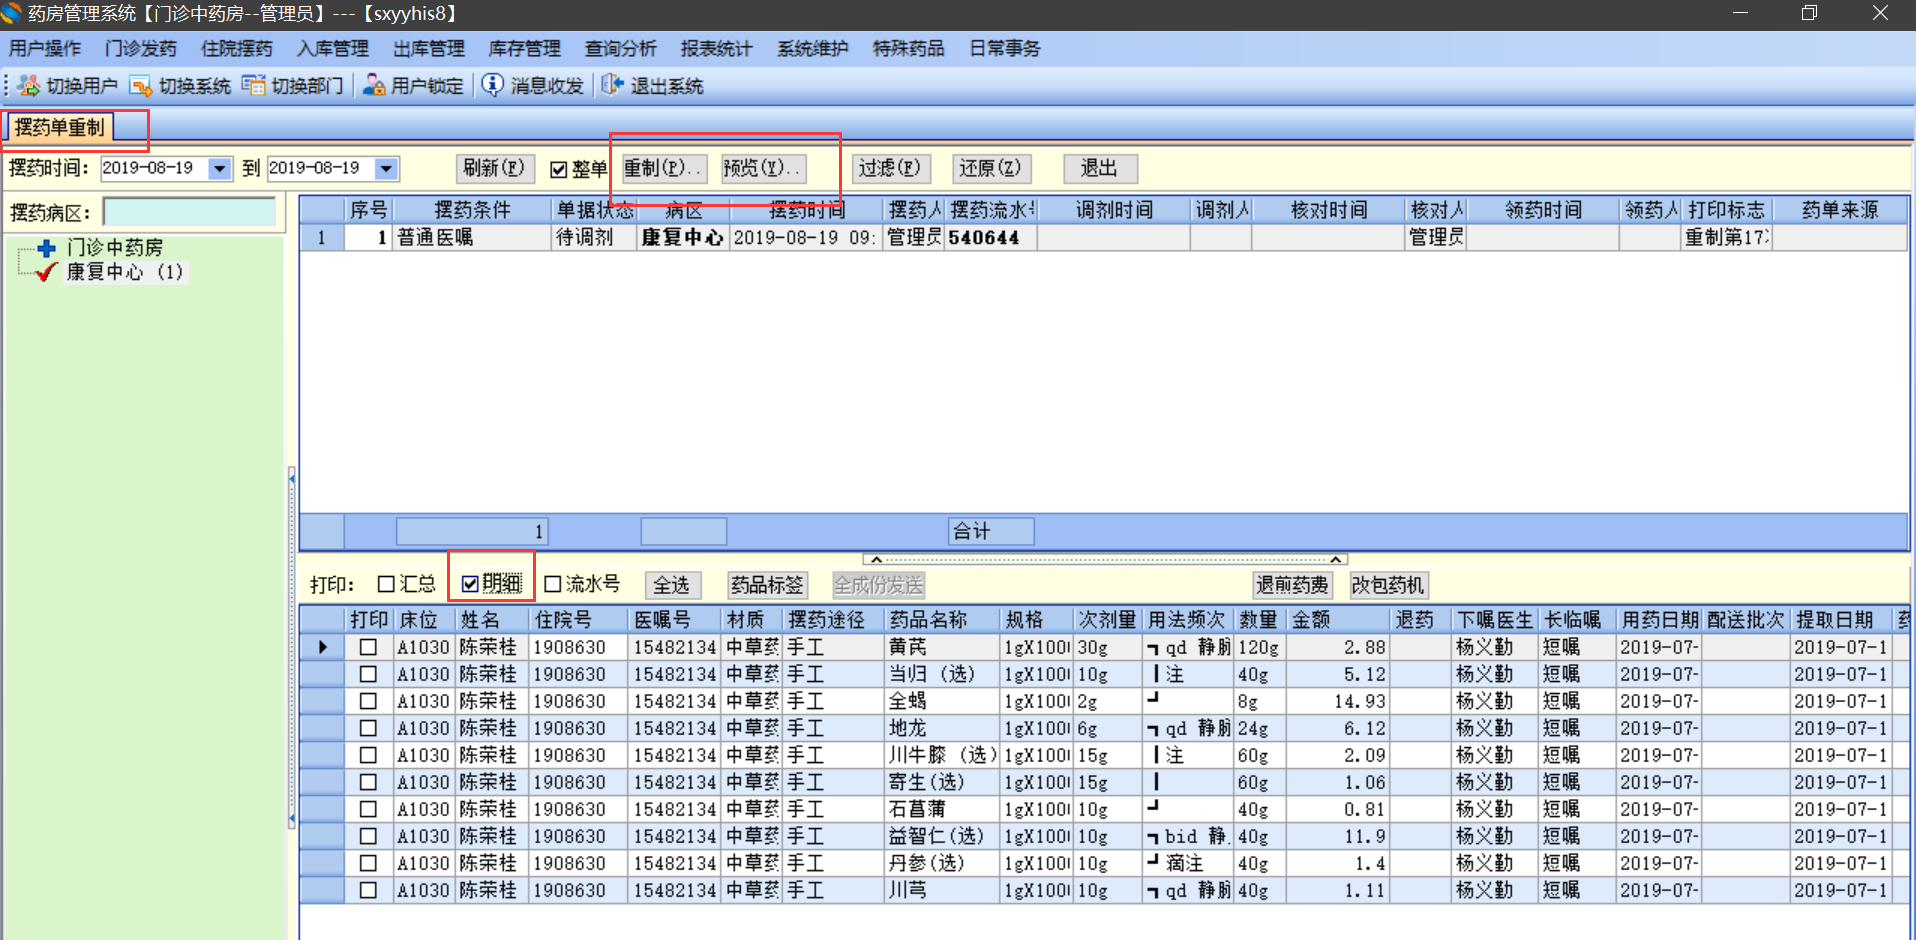
Task: Click the 药品标签 button
Action: pyautogui.click(x=767, y=585)
